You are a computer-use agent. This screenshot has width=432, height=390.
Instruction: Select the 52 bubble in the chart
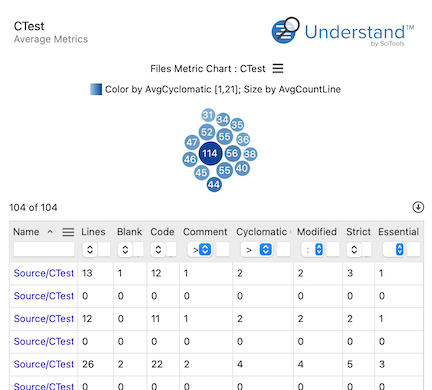coord(207,132)
